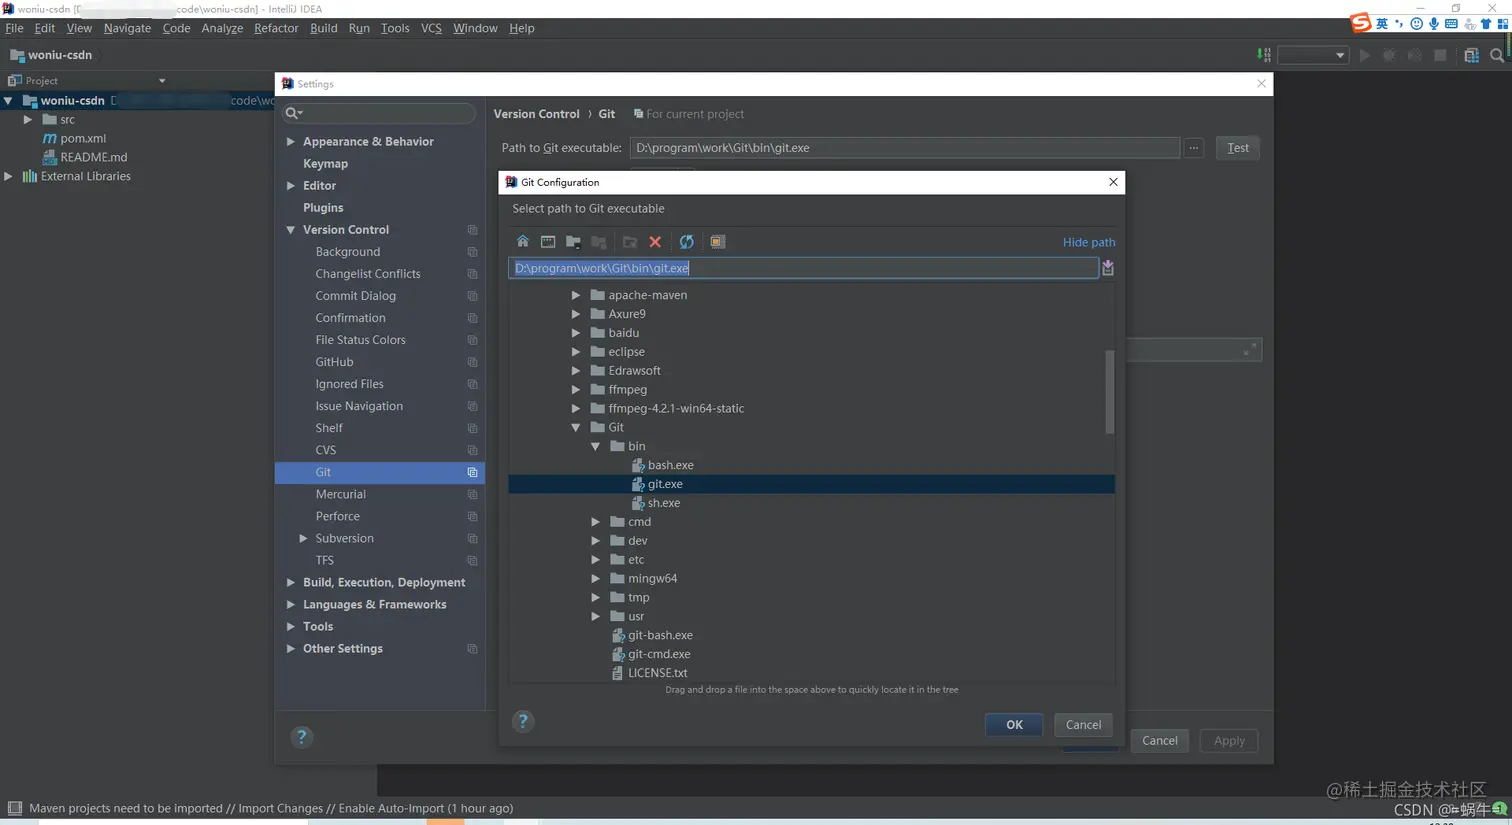This screenshot has height=825, width=1512.
Task: Click the Hide path link
Action: [1089, 242]
